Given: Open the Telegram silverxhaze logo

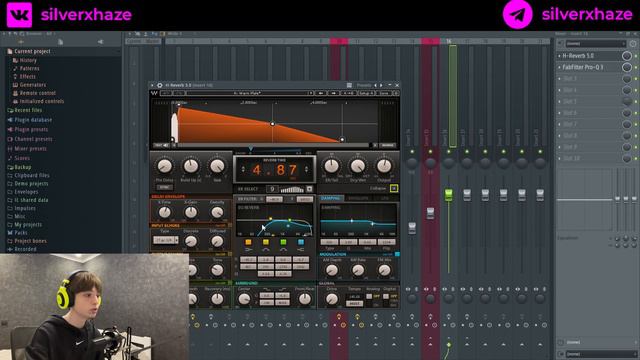Looking at the screenshot, I should pos(517,15).
